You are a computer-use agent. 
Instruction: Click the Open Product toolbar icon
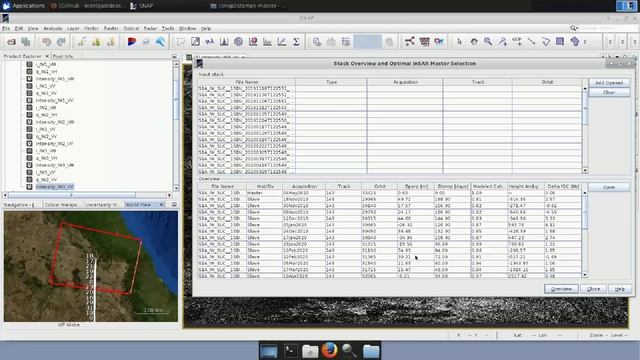point(11,42)
